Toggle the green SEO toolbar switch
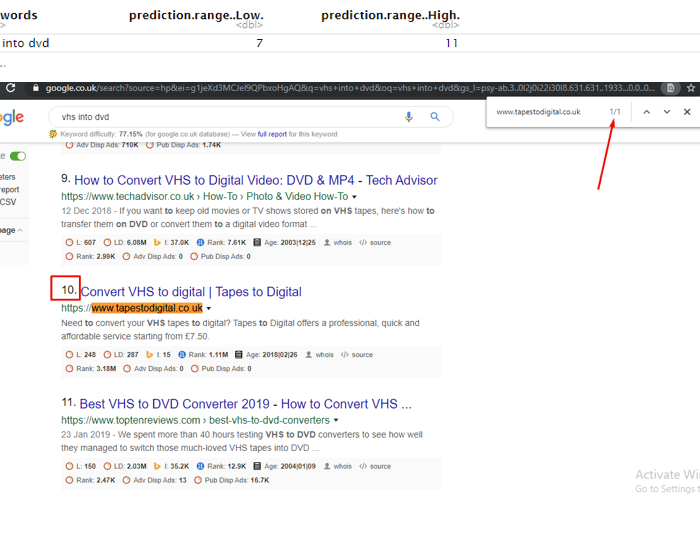 pos(18,156)
